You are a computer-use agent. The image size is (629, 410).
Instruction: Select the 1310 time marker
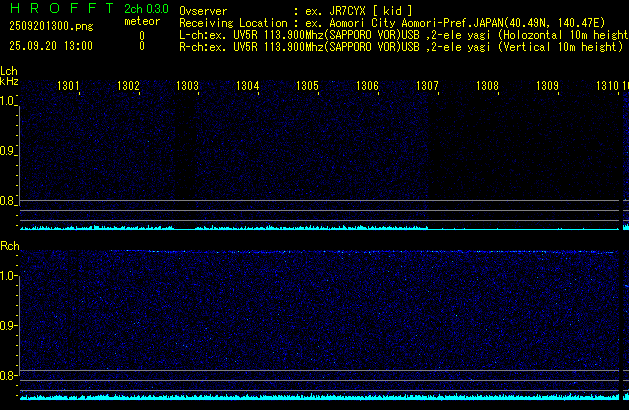(x=606, y=87)
